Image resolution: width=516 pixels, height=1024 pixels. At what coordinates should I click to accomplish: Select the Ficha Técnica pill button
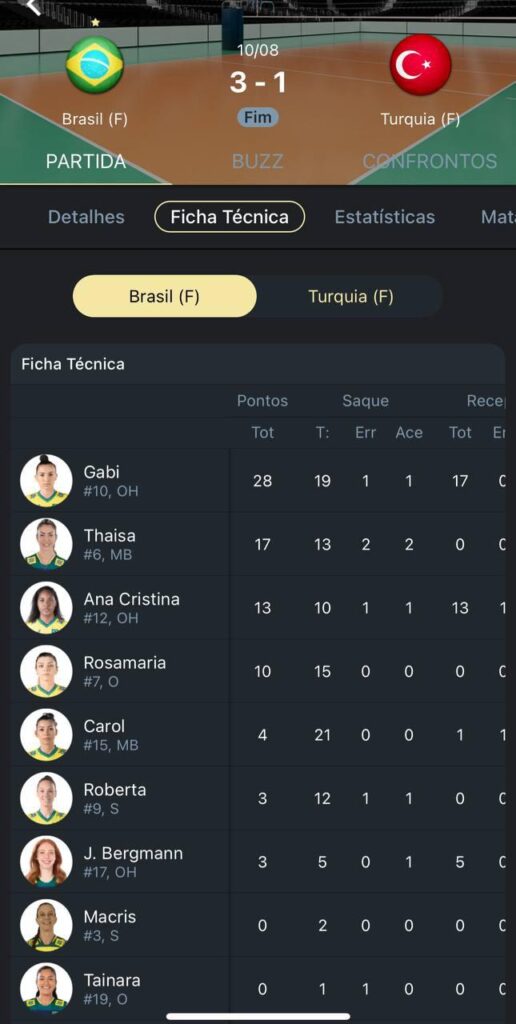coord(229,217)
